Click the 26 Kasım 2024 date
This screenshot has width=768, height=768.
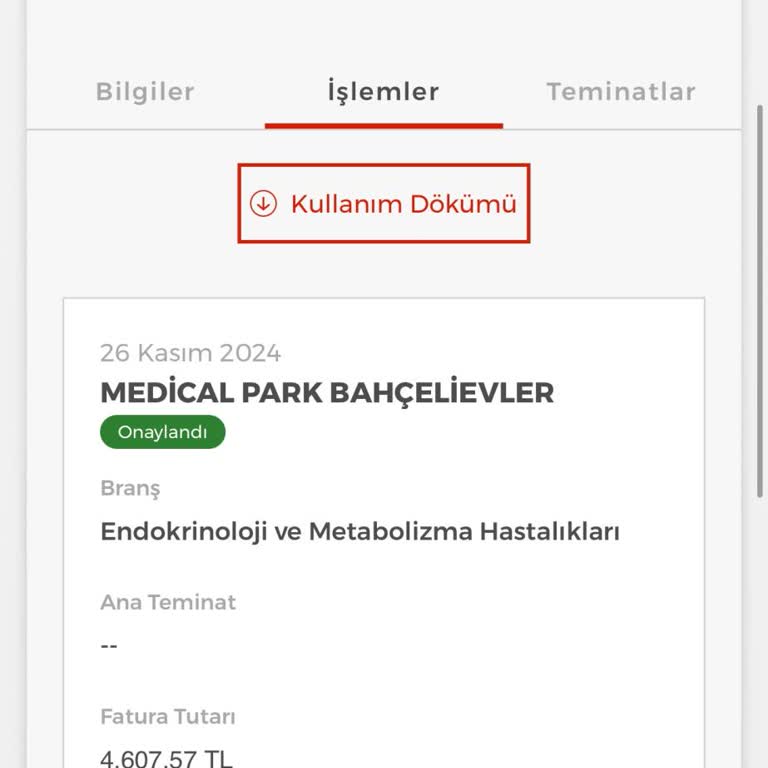point(190,353)
